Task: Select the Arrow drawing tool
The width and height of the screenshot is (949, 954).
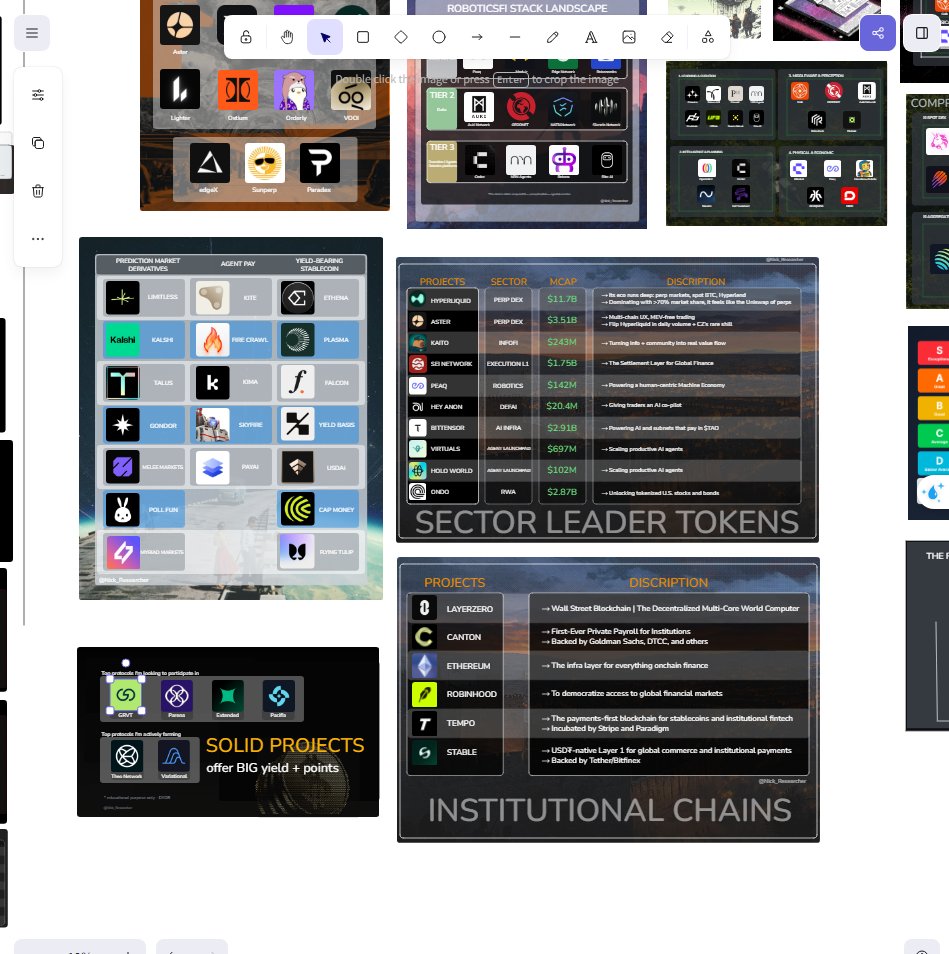Action: 477,37
